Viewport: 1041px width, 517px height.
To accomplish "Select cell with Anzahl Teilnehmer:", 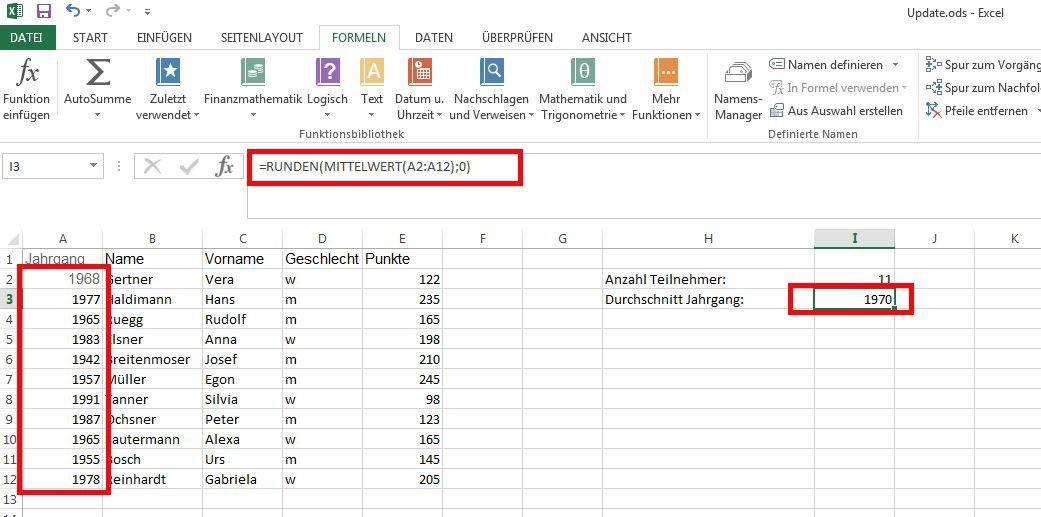I will tap(708, 280).
